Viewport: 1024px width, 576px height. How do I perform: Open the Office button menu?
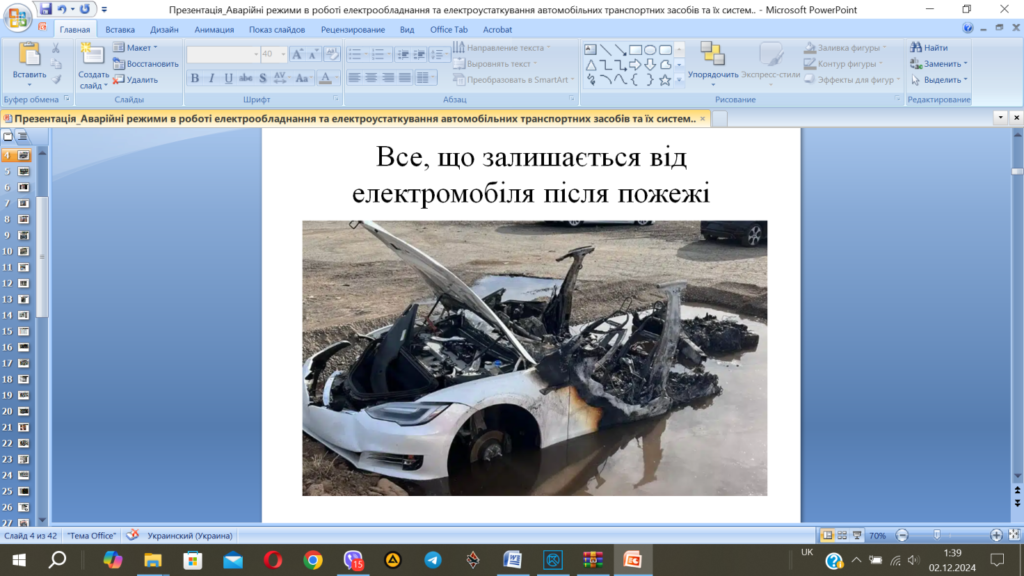pyautogui.click(x=17, y=17)
